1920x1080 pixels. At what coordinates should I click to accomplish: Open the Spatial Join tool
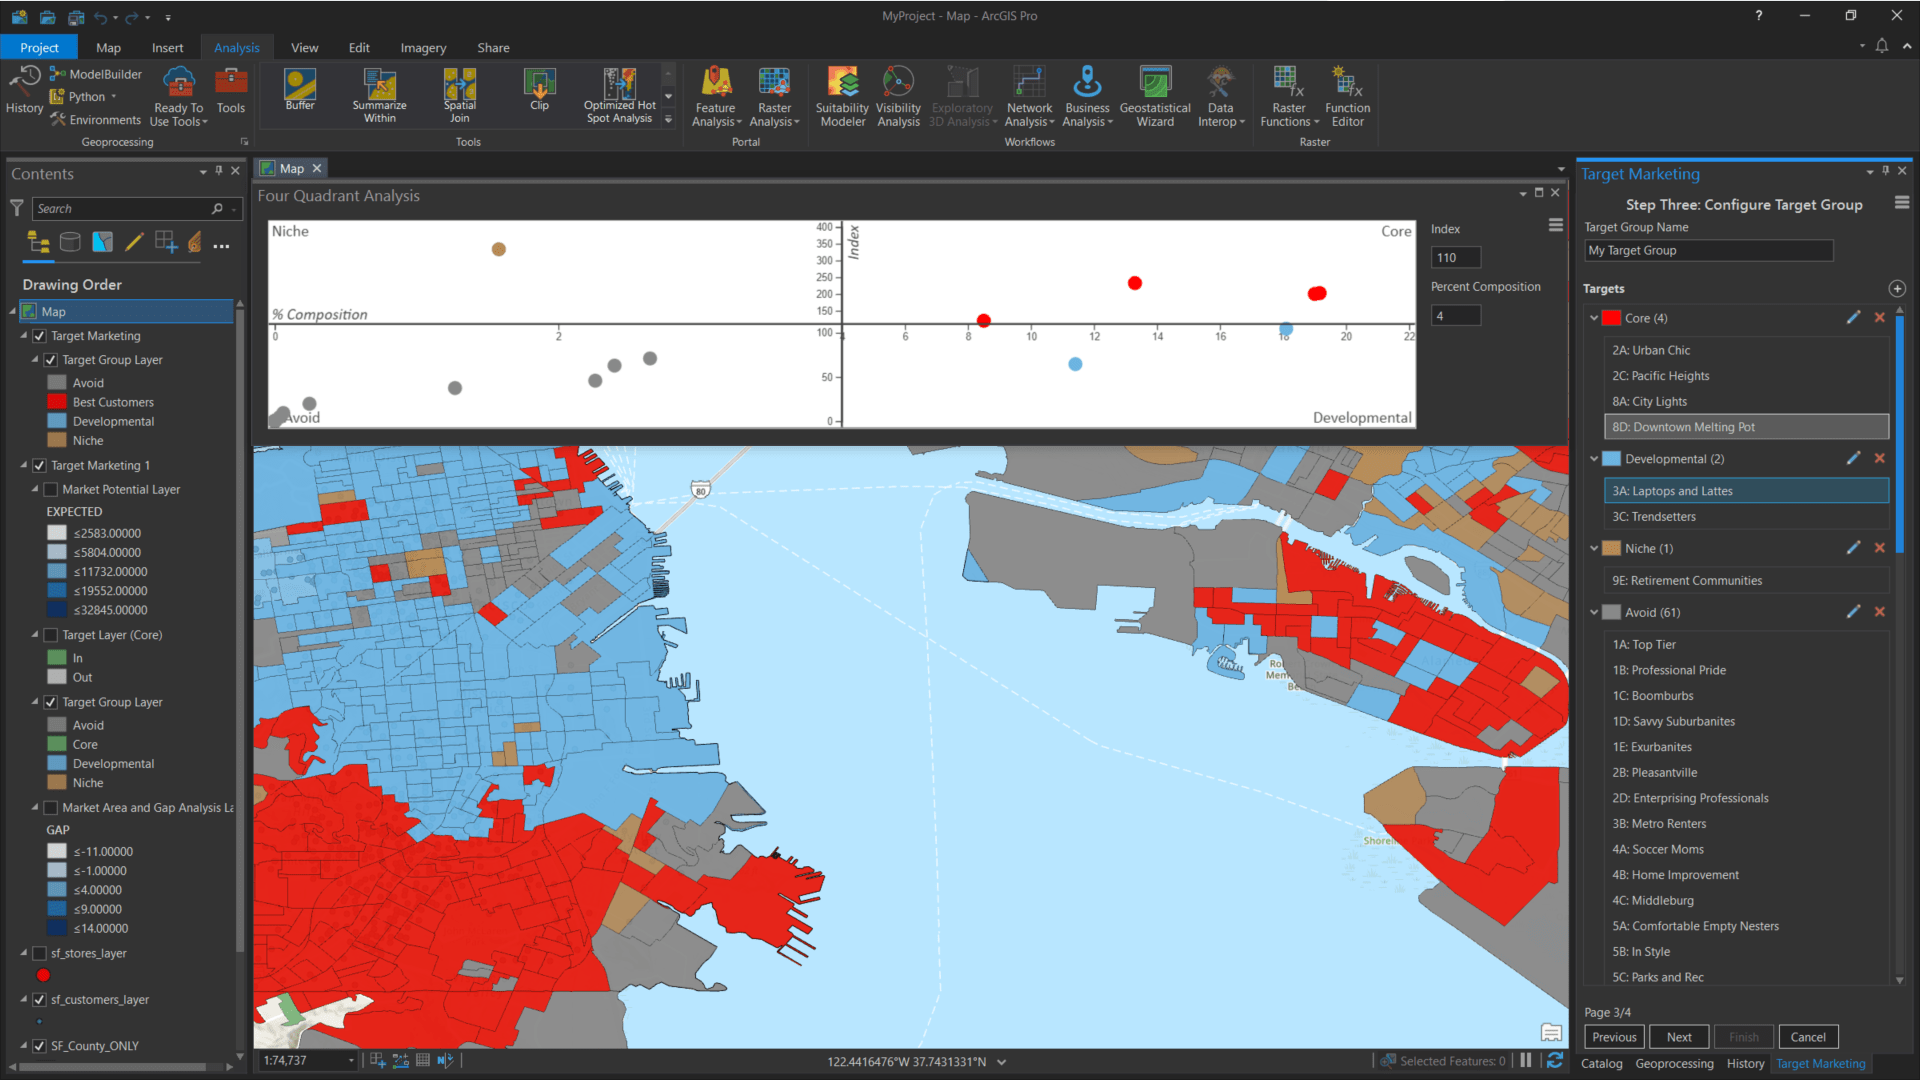459,96
